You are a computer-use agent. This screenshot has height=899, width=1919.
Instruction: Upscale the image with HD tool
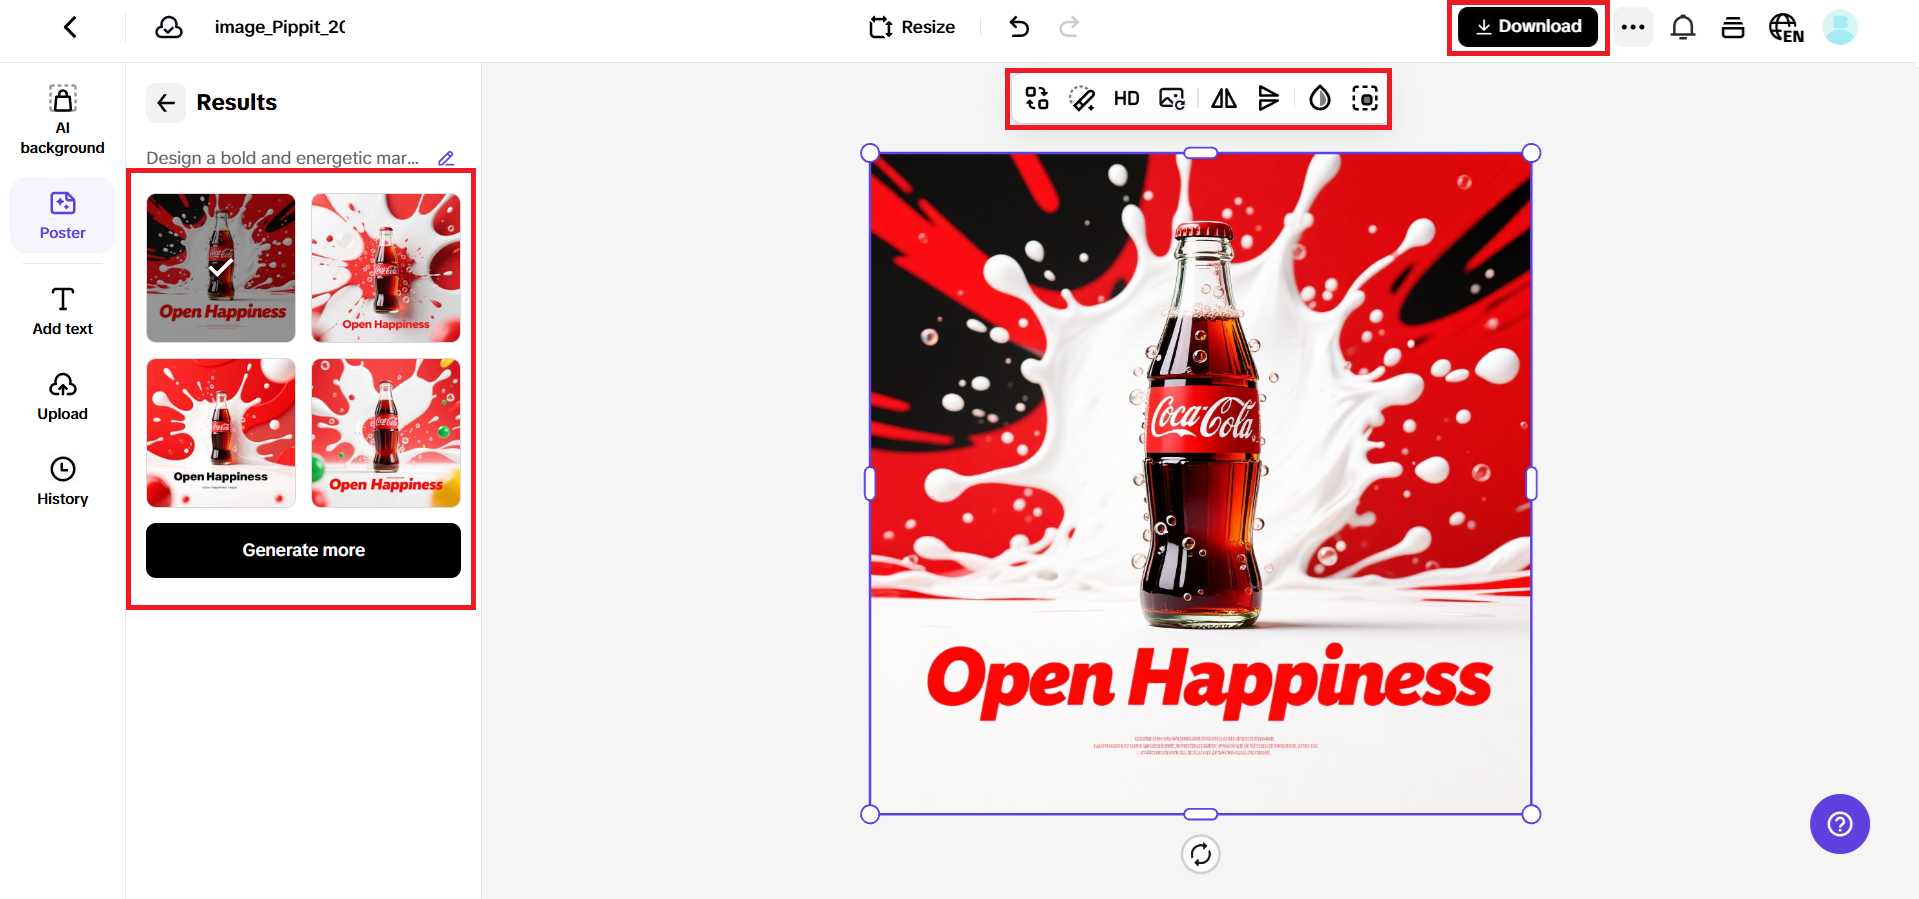click(x=1126, y=98)
